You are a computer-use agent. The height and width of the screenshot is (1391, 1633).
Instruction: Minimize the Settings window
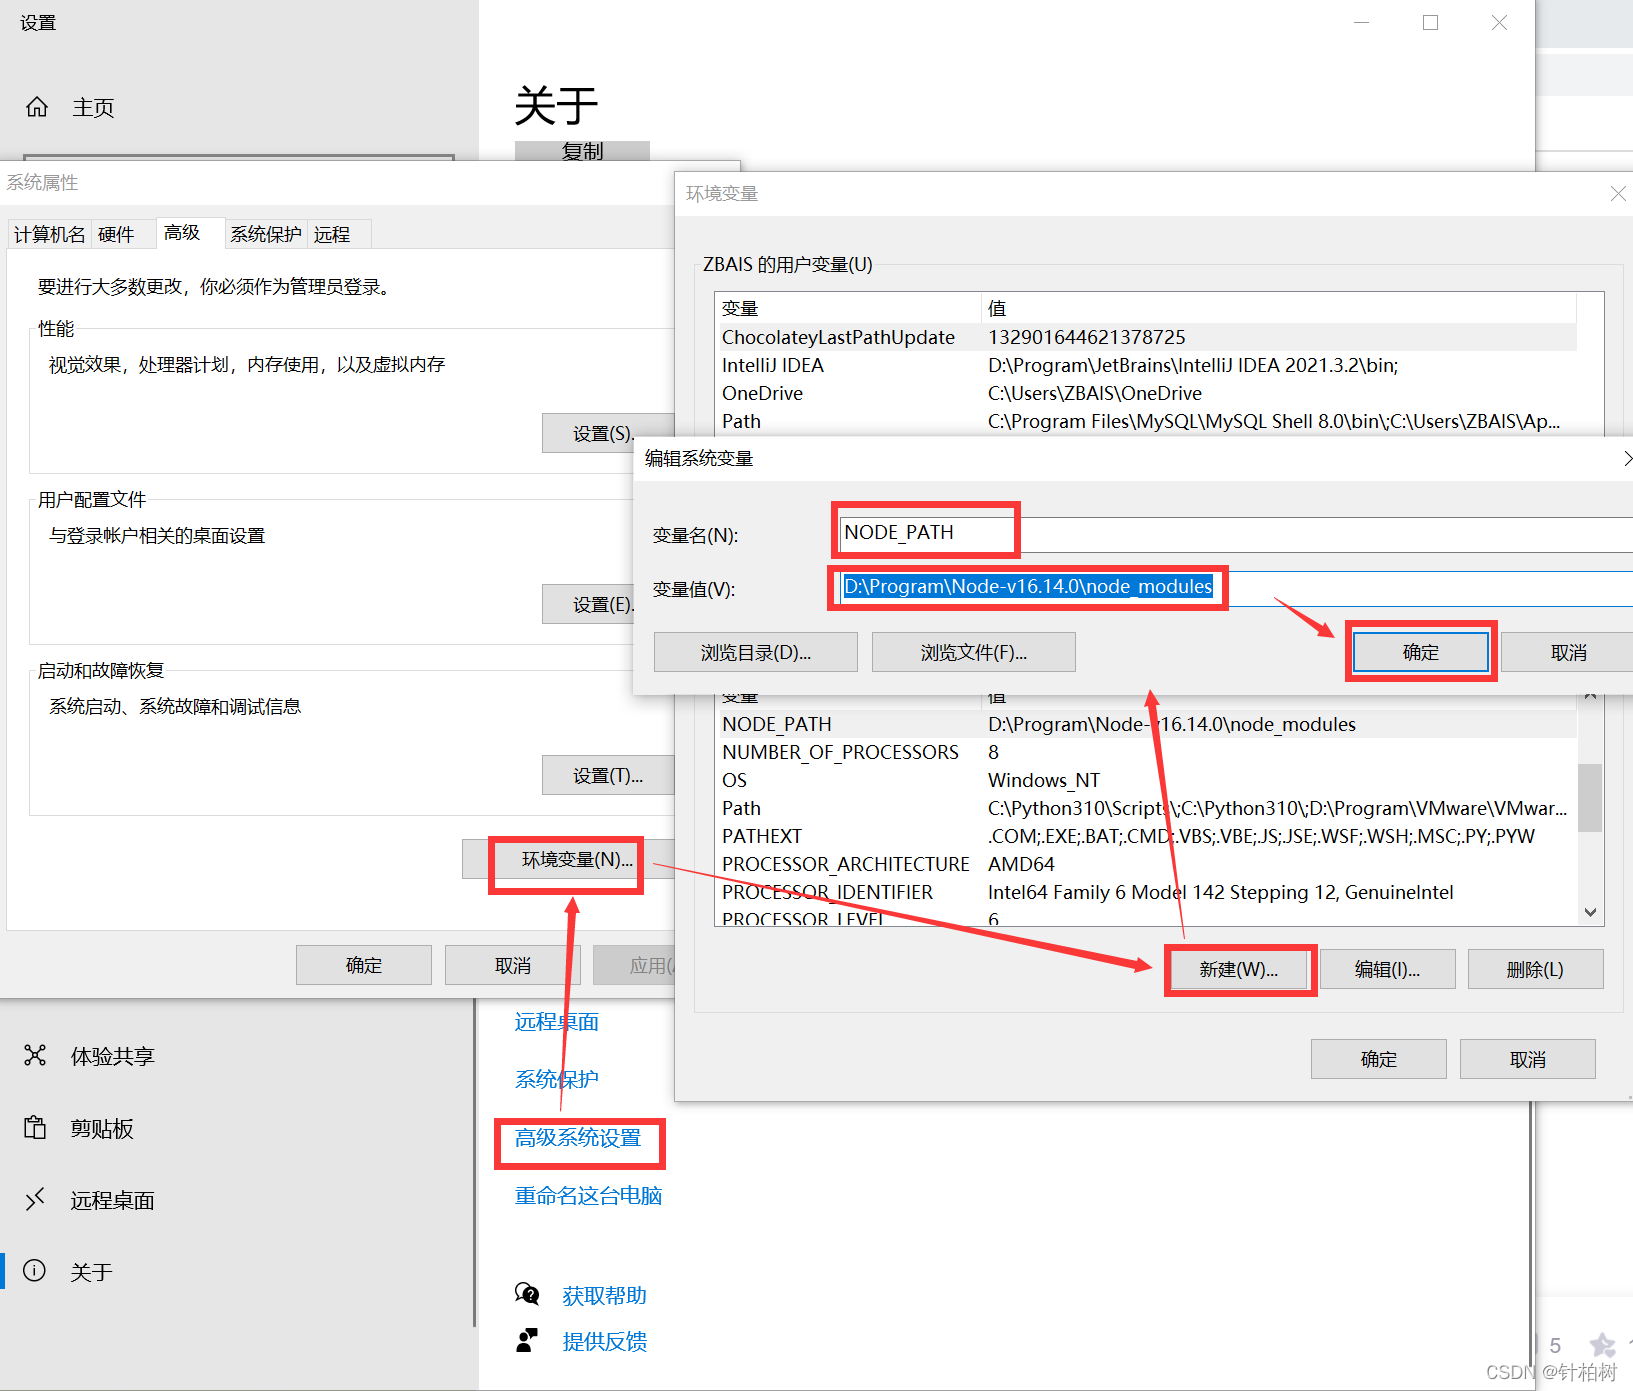1361,22
